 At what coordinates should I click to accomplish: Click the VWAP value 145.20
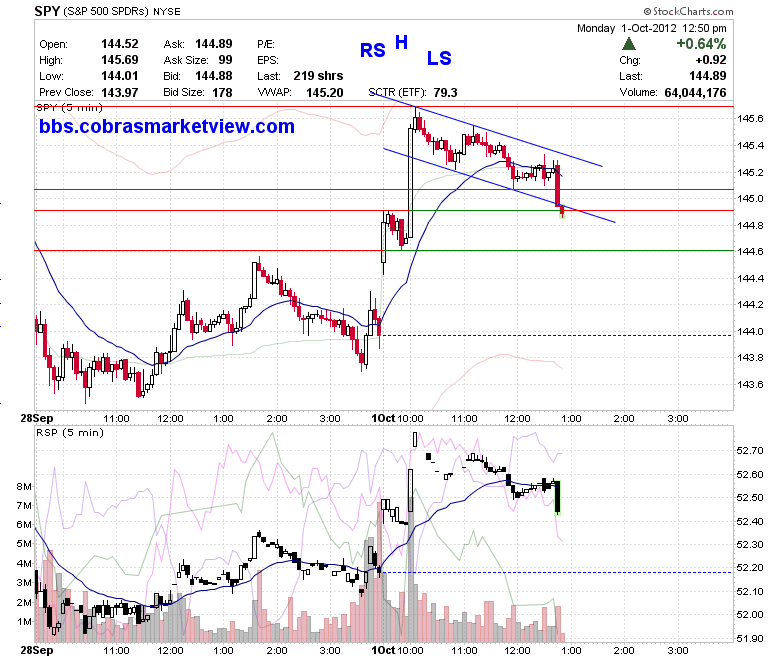(x=324, y=93)
